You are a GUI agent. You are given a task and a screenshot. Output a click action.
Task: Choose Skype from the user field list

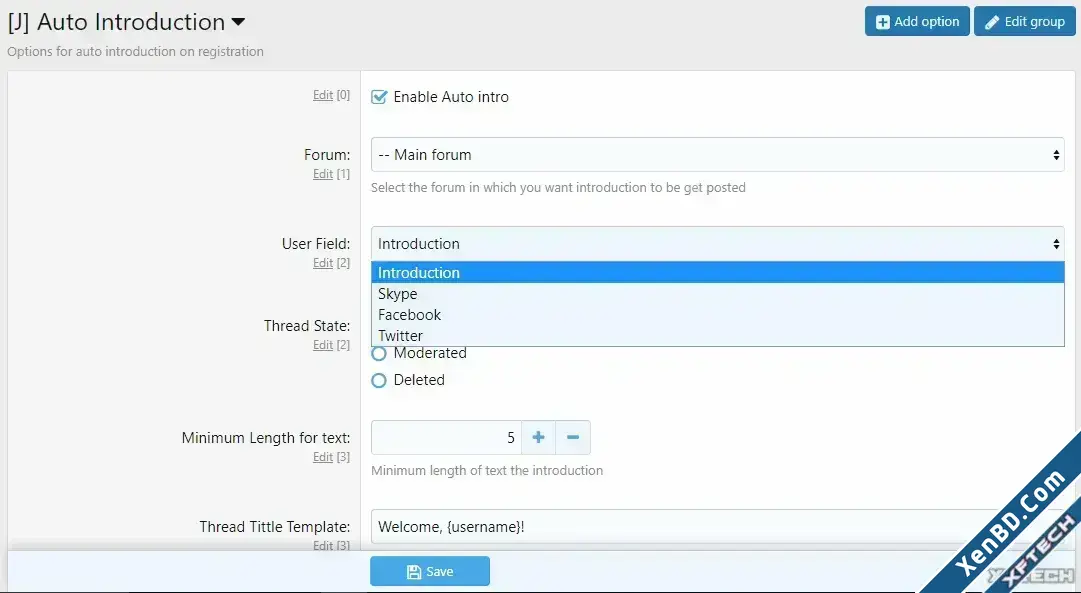(718, 294)
